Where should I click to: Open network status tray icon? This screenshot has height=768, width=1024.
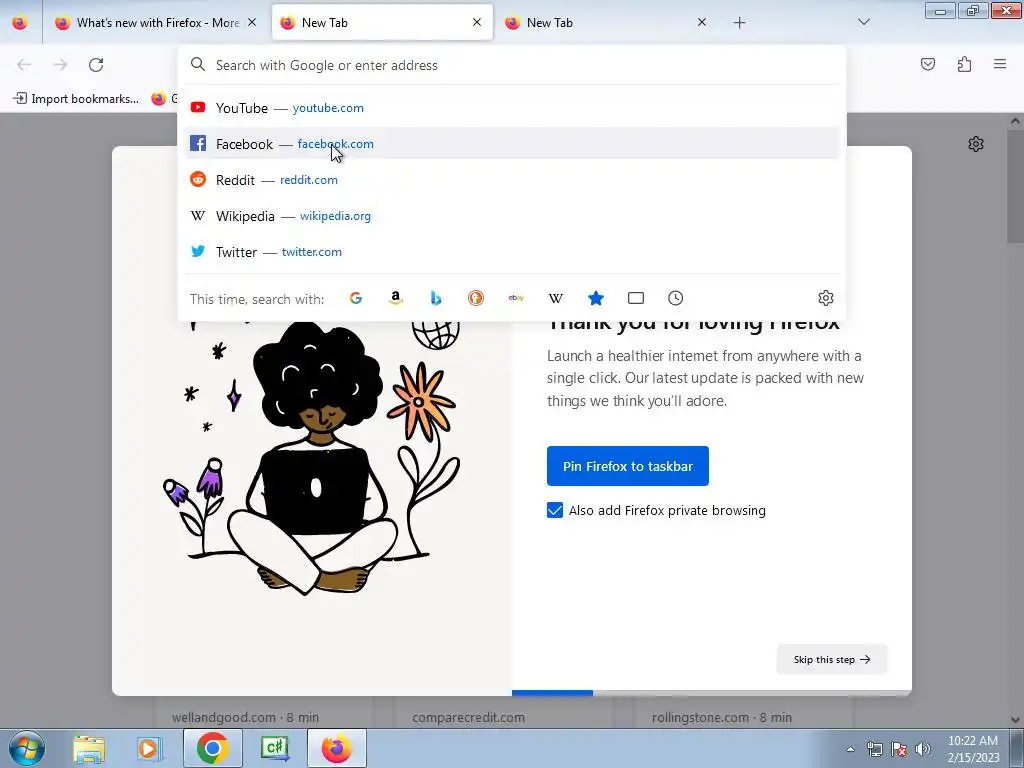[874, 749]
